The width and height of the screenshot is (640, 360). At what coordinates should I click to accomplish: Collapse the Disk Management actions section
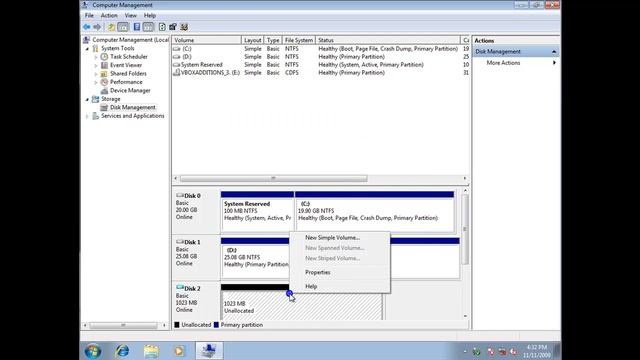point(554,52)
